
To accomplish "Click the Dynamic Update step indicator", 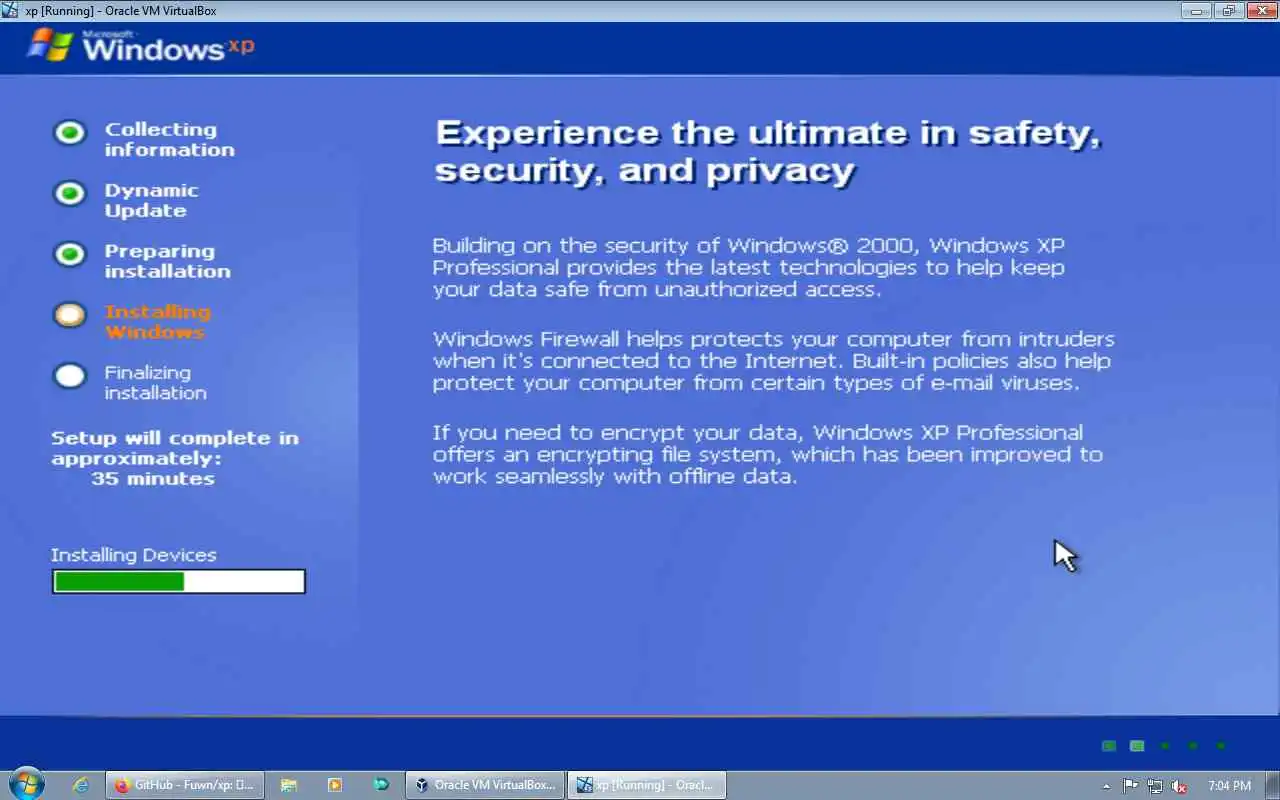I will [70, 193].
